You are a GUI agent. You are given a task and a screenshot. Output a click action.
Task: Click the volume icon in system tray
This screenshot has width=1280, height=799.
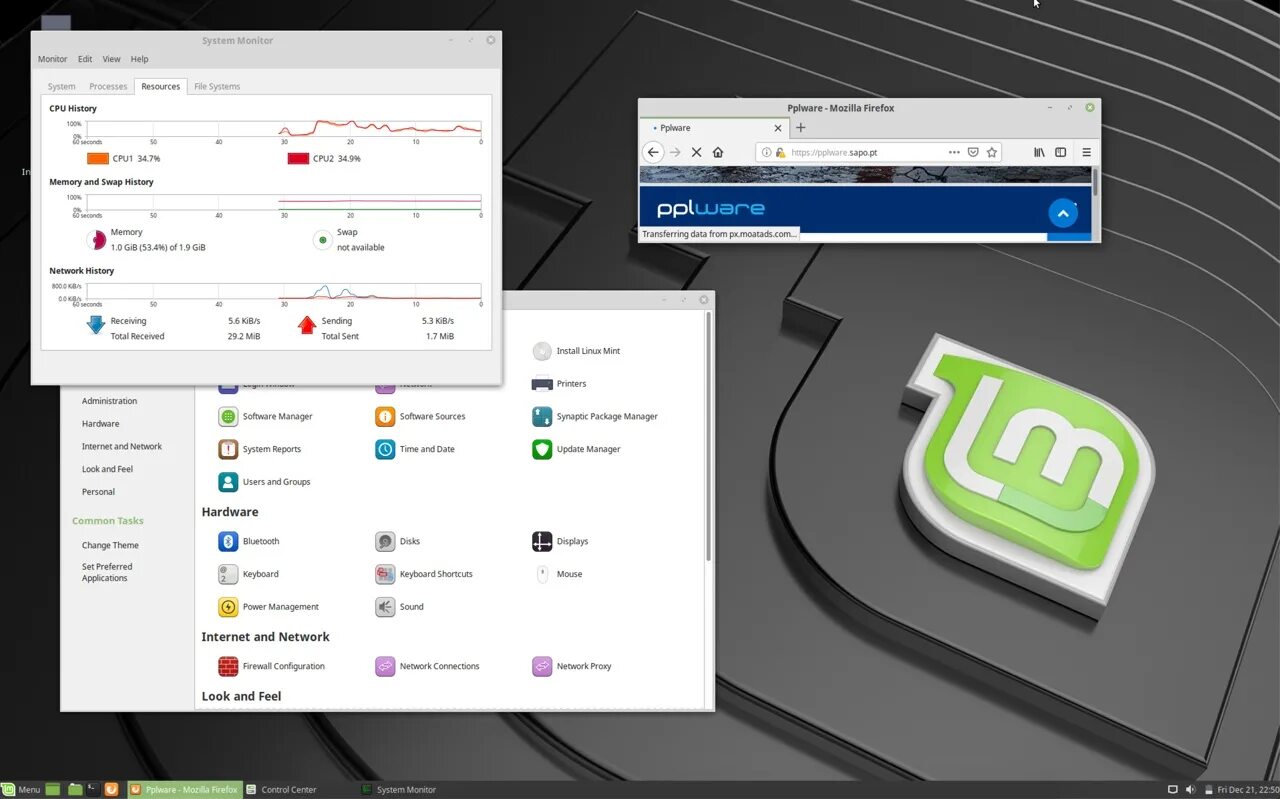pyautogui.click(x=1190, y=789)
